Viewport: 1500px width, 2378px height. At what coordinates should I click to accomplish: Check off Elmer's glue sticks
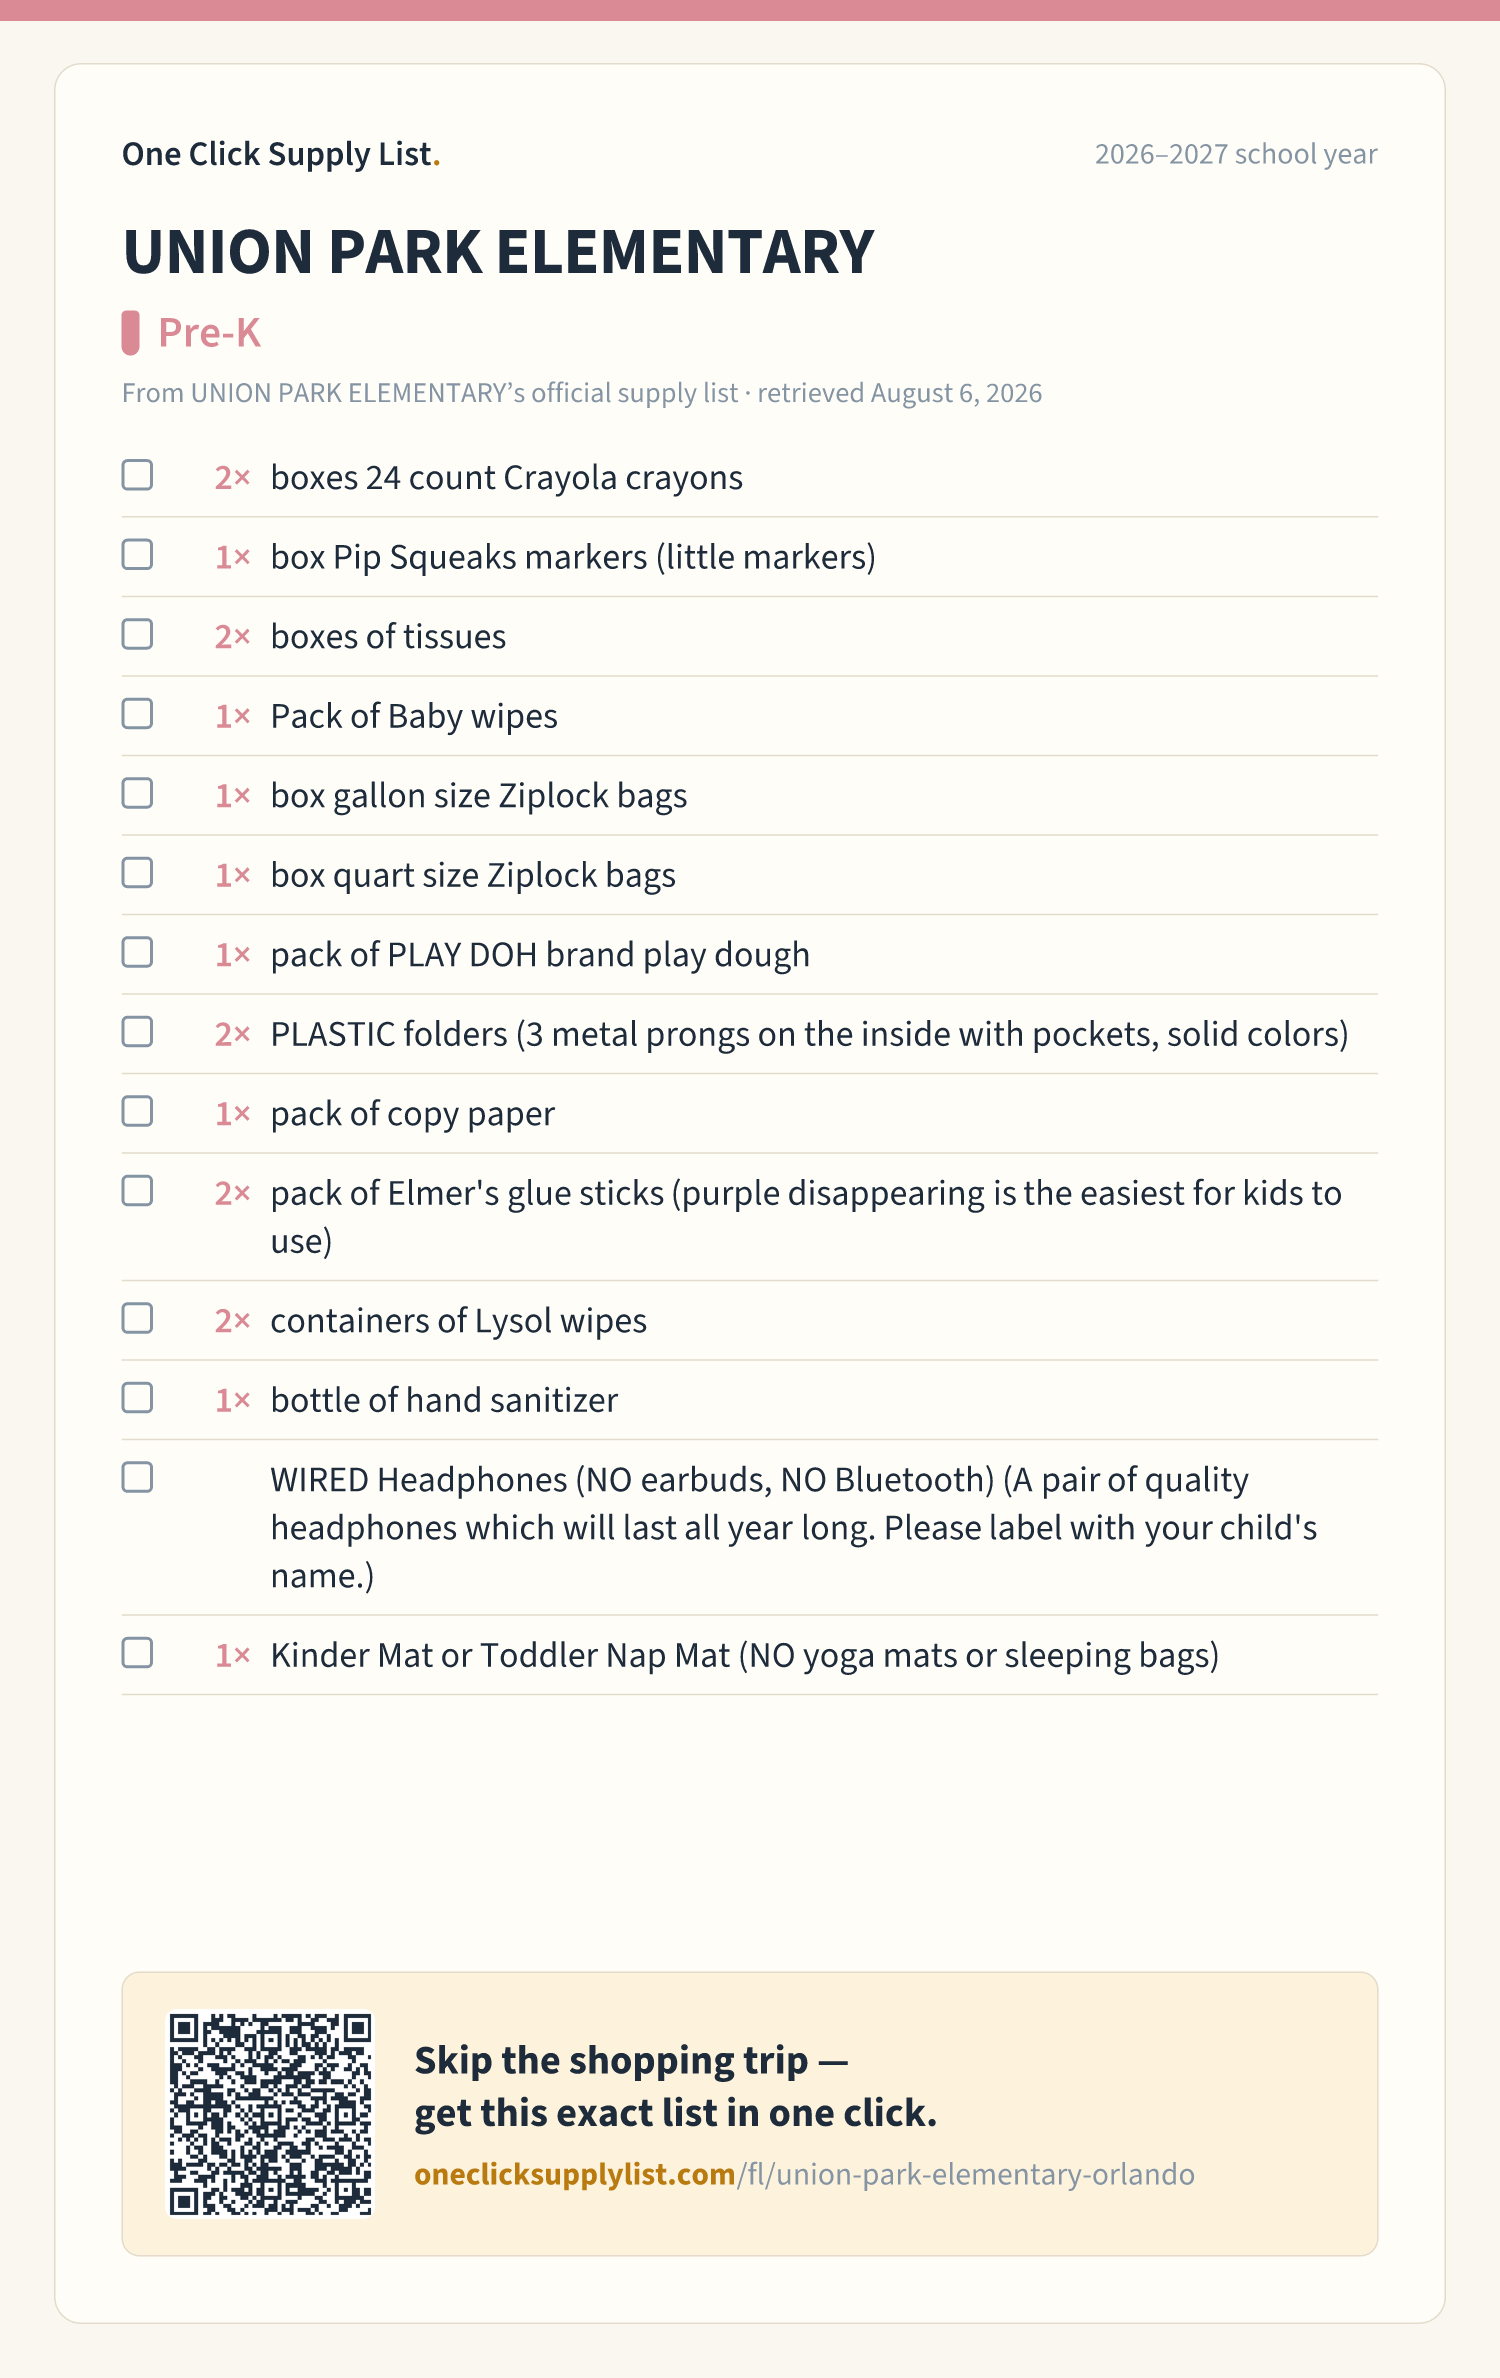(x=137, y=1191)
